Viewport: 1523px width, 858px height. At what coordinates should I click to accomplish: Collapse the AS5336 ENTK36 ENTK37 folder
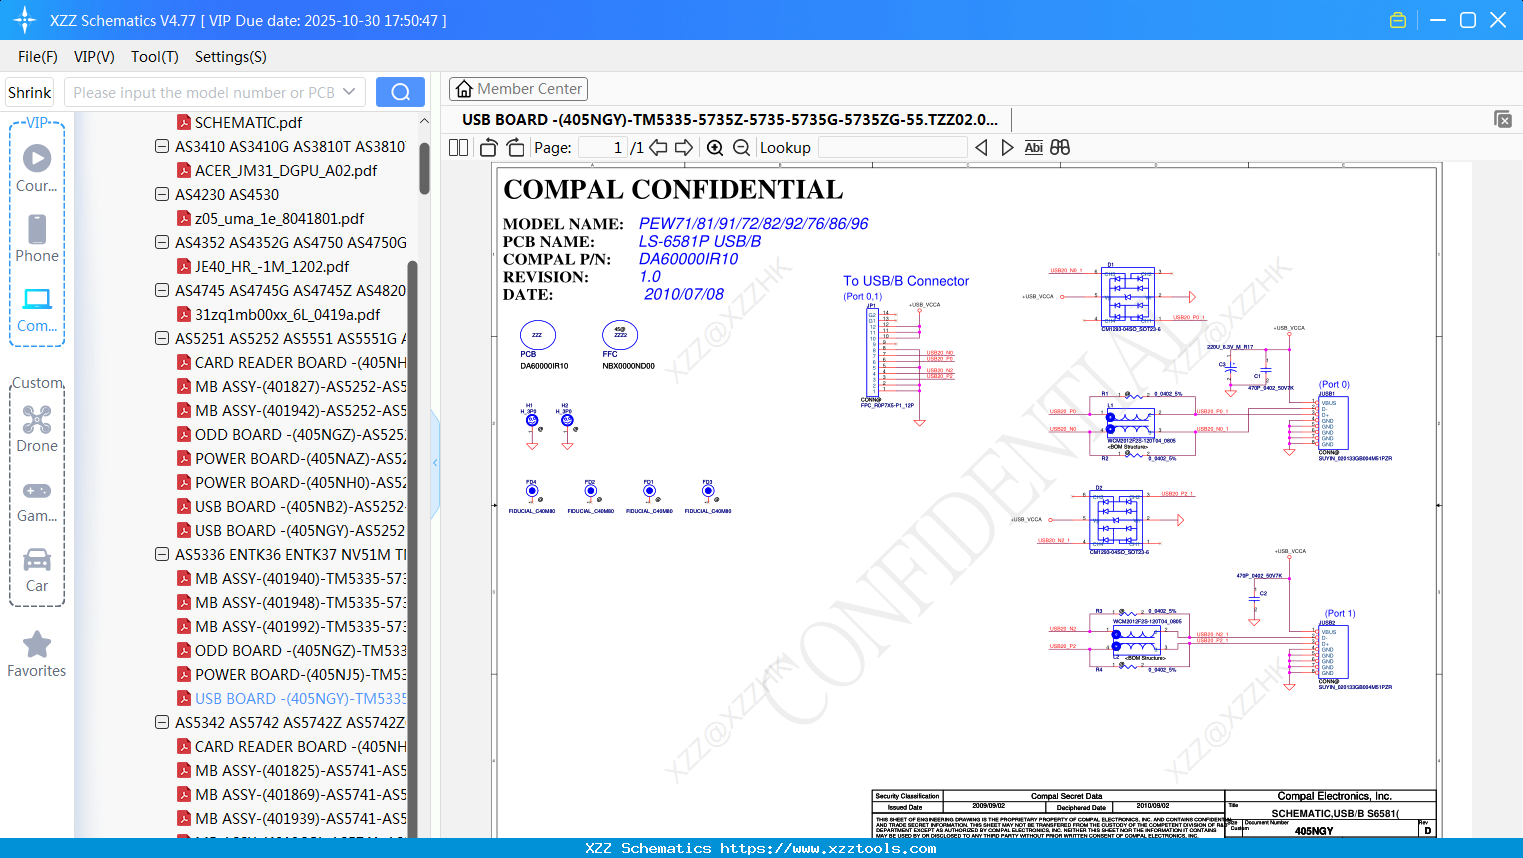161,554
